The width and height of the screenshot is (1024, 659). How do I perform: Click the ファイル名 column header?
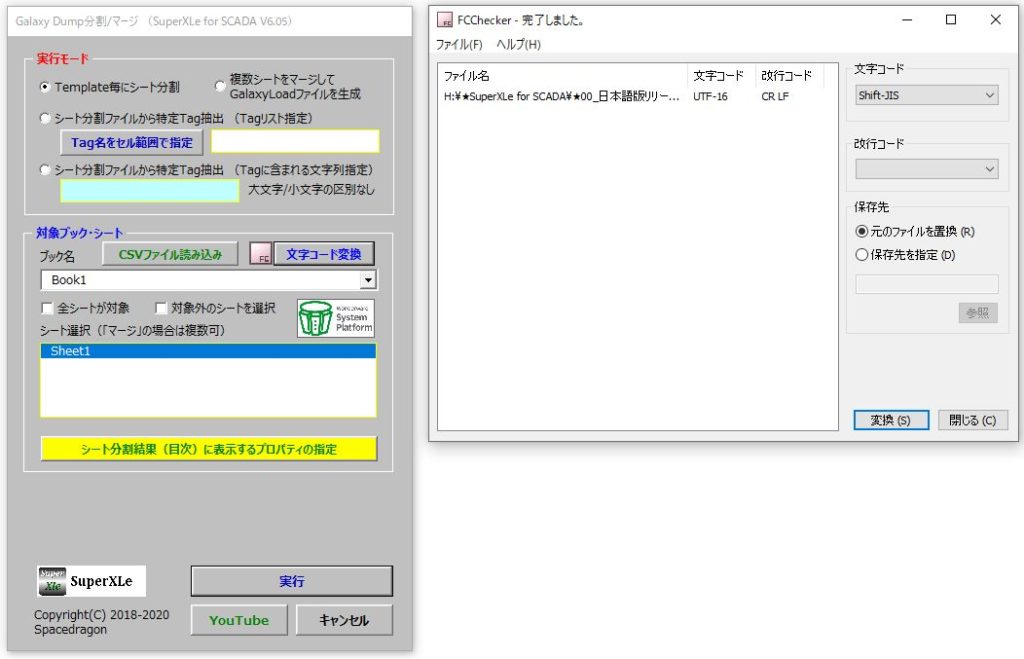[x=563, y=76]
